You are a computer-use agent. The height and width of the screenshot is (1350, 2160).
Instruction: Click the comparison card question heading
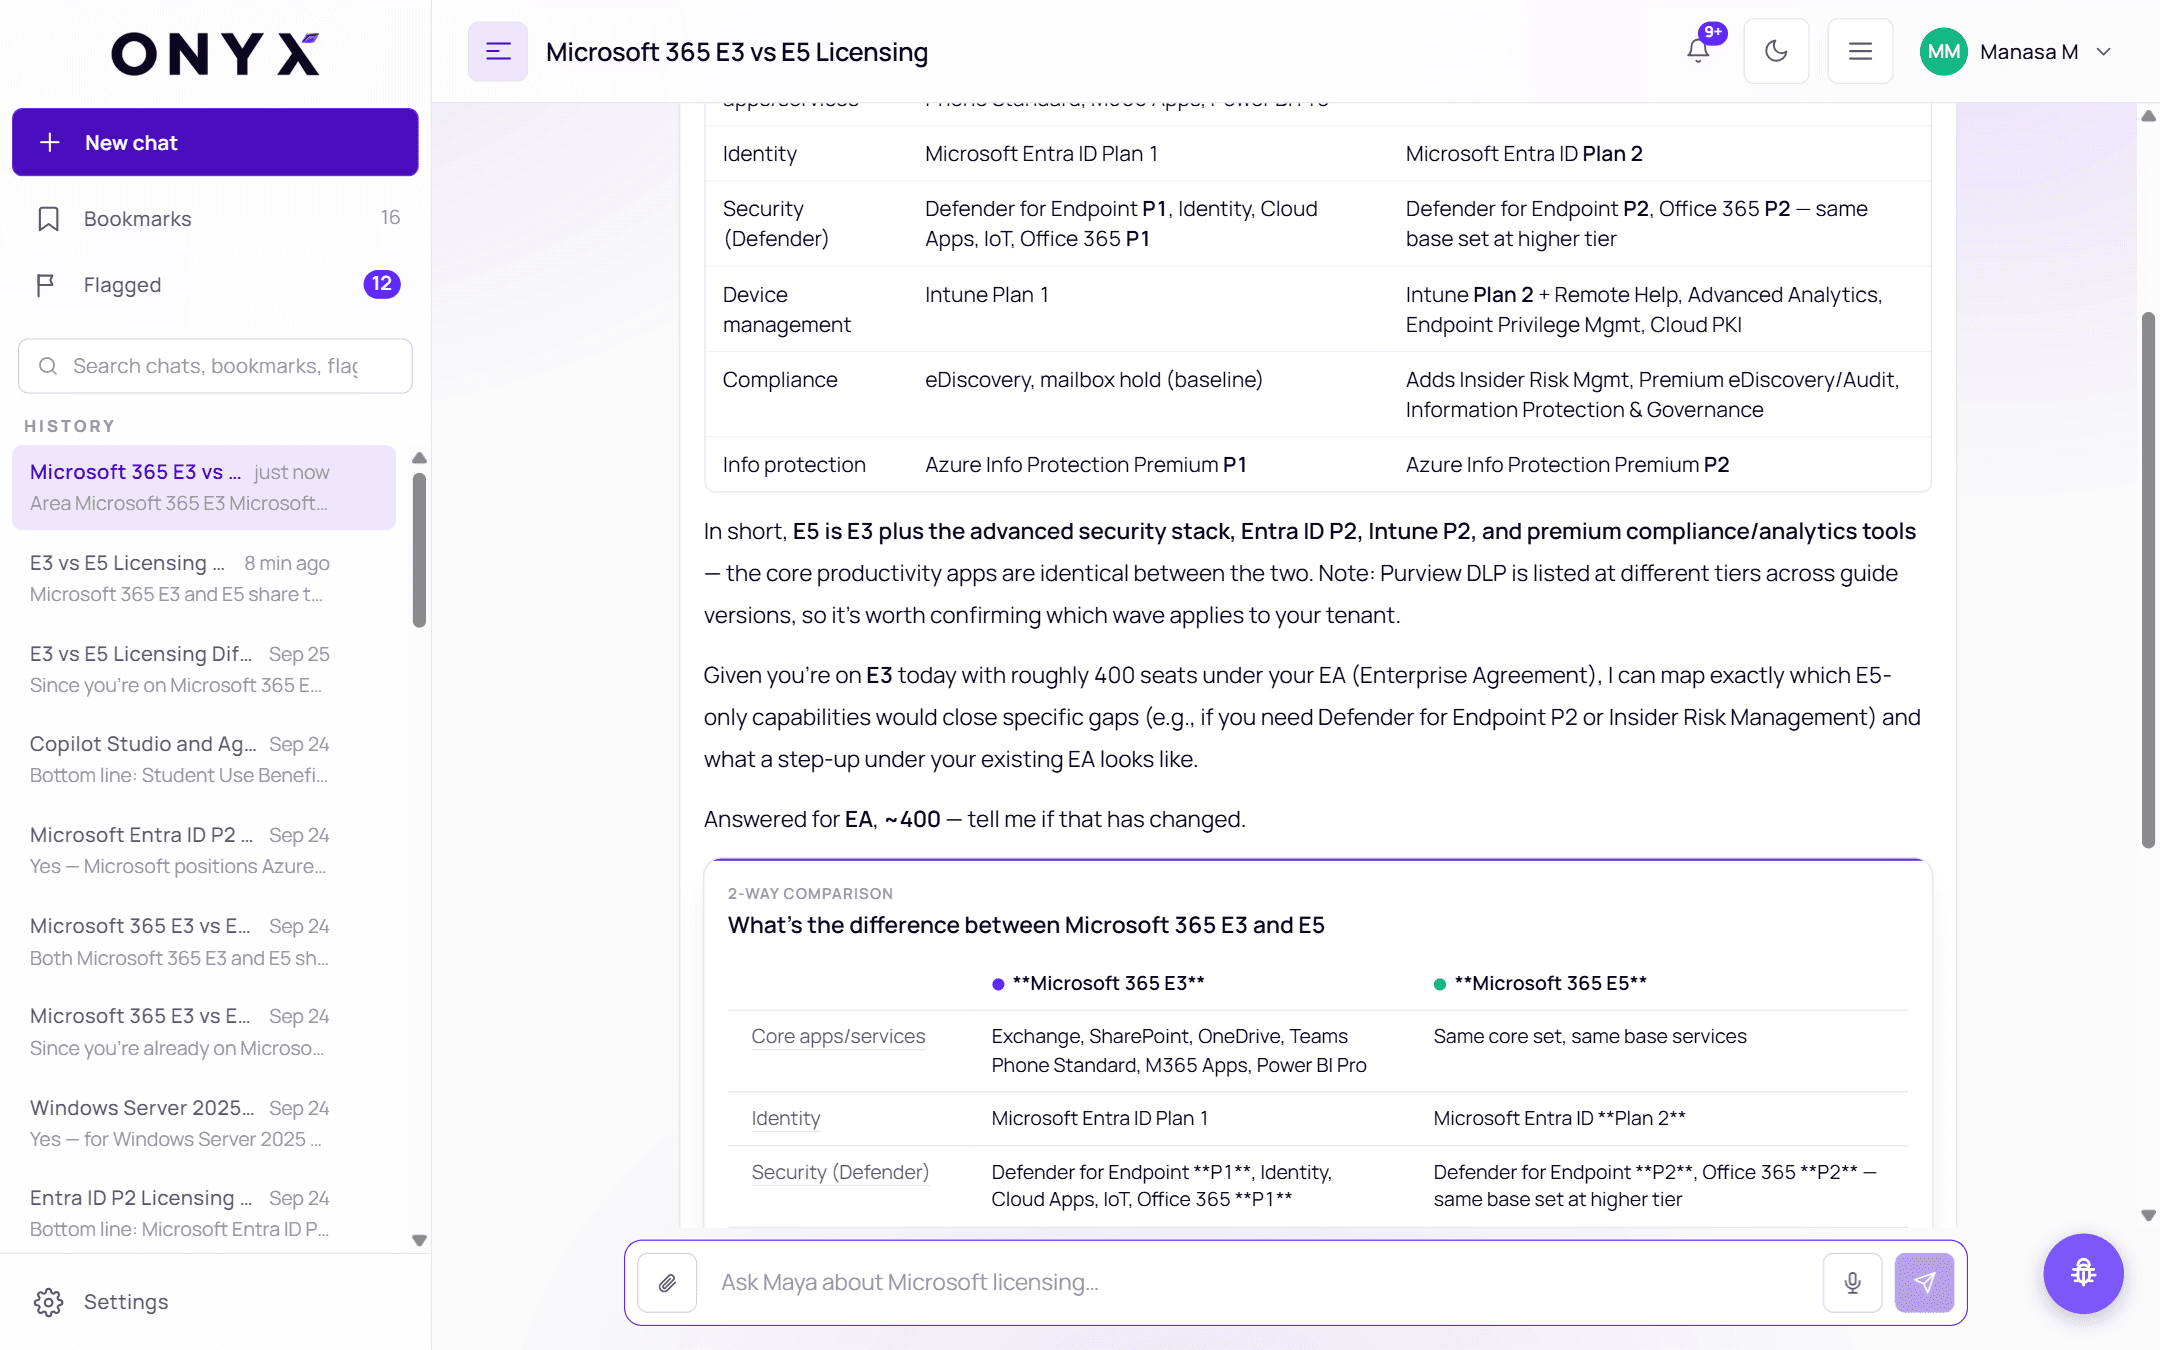[x=1026, y=926]
